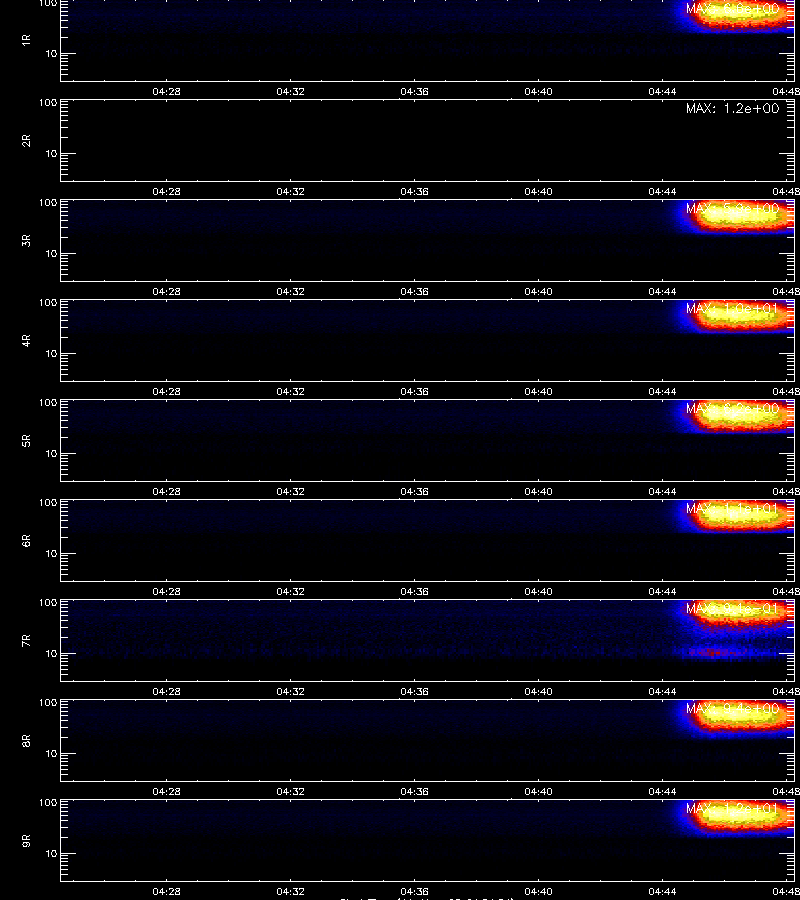800x900 pixels.
Task: Click the 04:32 tick label under the 2R panel
Action: (x=290, y=192)
